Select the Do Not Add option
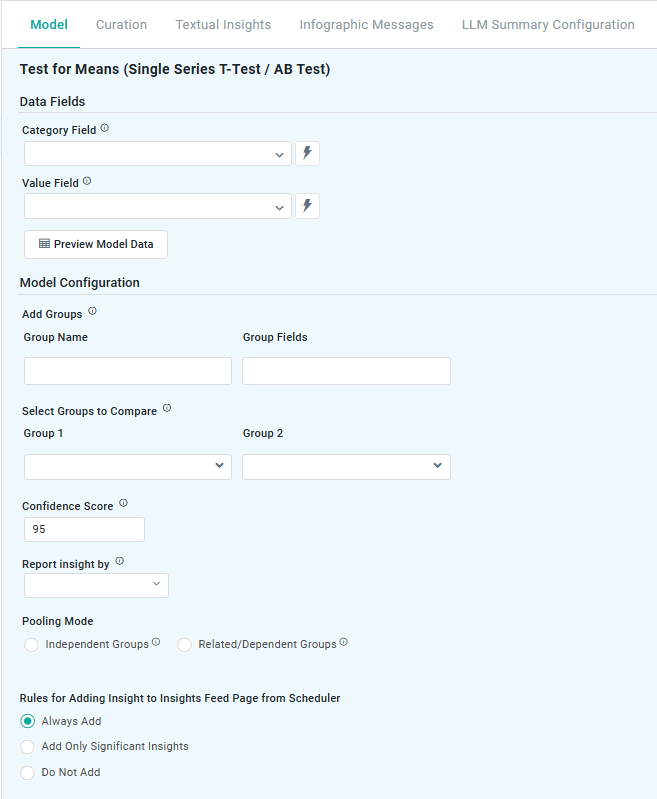657x799 pixels. 28,773
